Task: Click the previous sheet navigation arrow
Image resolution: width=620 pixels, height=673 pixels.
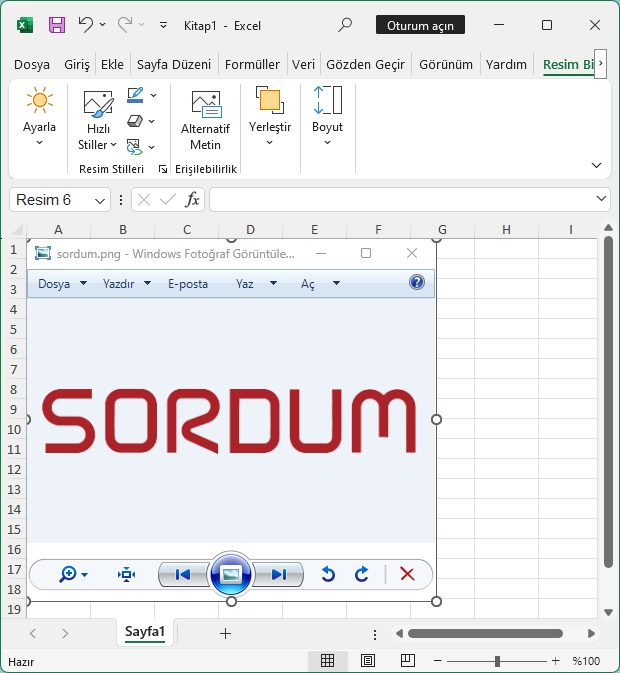Action: coord(33,634)
